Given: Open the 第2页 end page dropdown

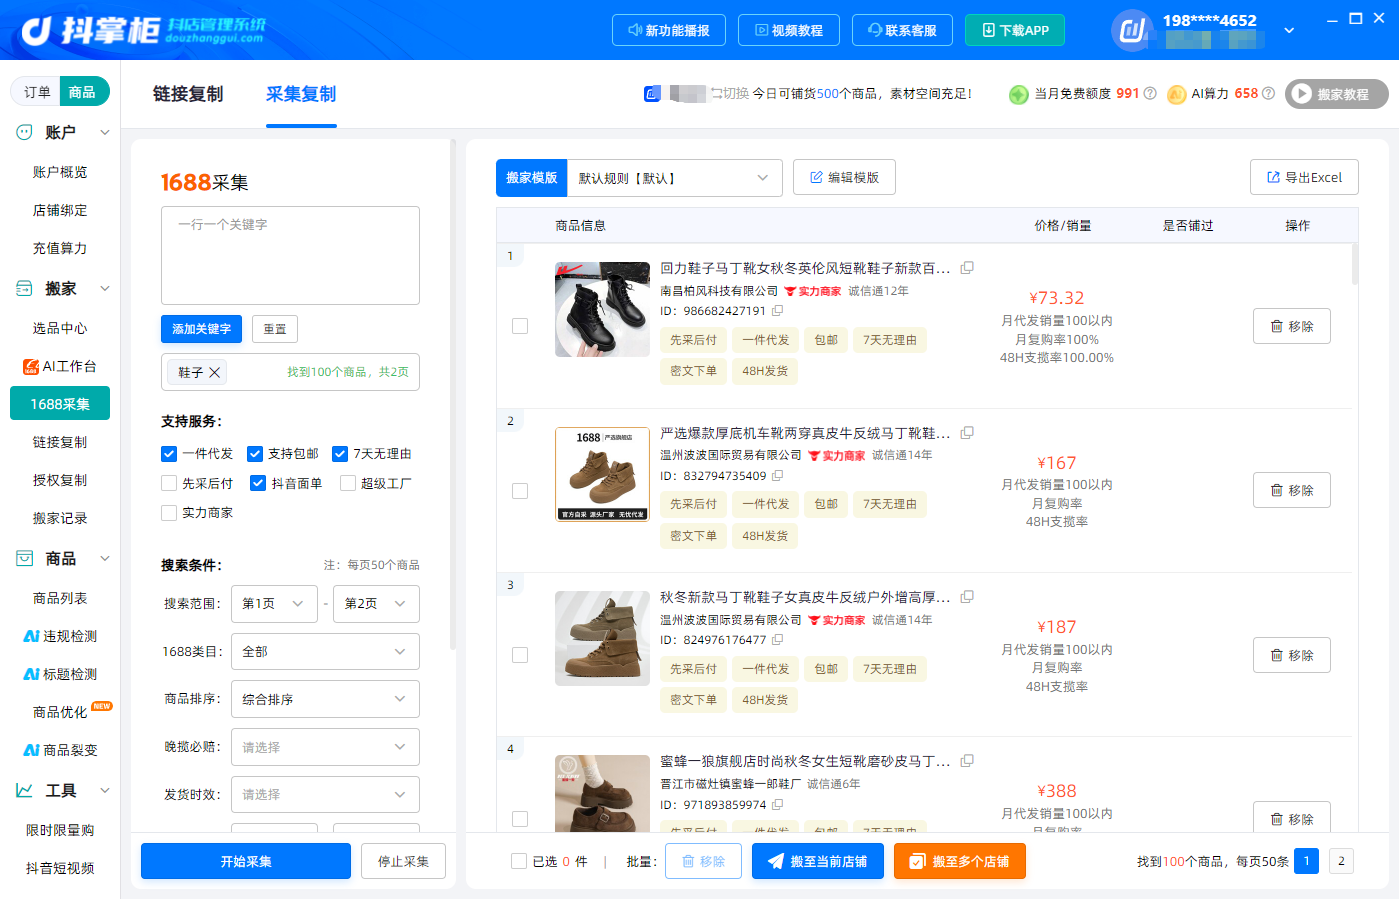Looking at the screenshot, I should [376, 604].
